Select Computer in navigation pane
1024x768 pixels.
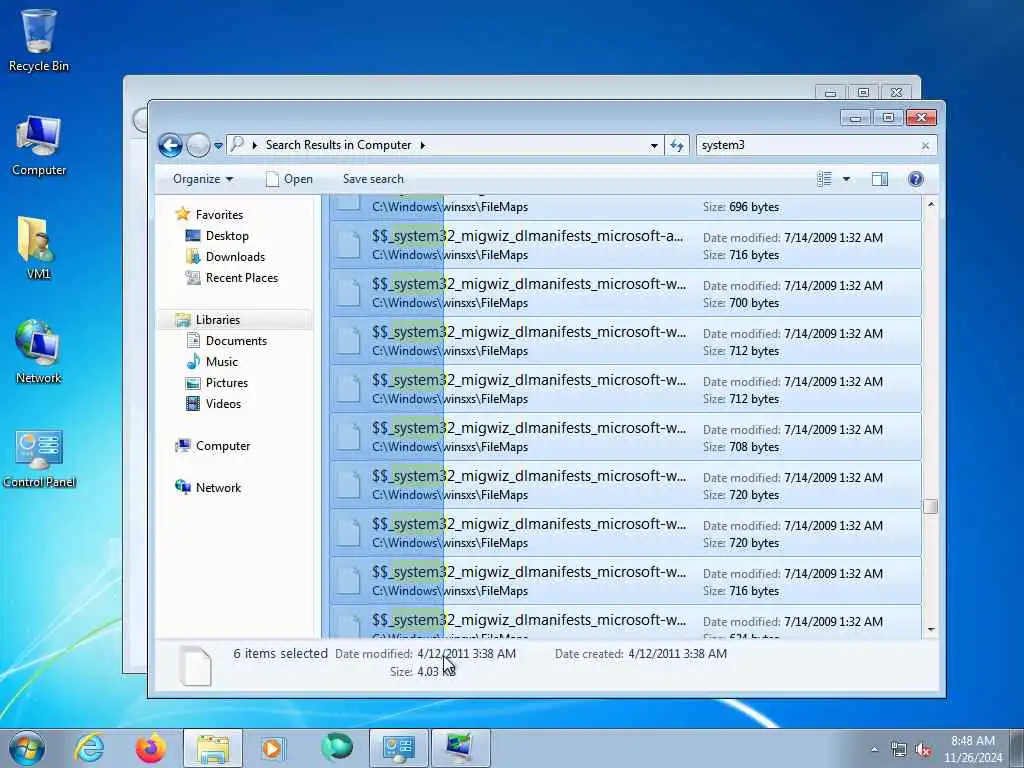pyautogui.click(x=223, y=446)
